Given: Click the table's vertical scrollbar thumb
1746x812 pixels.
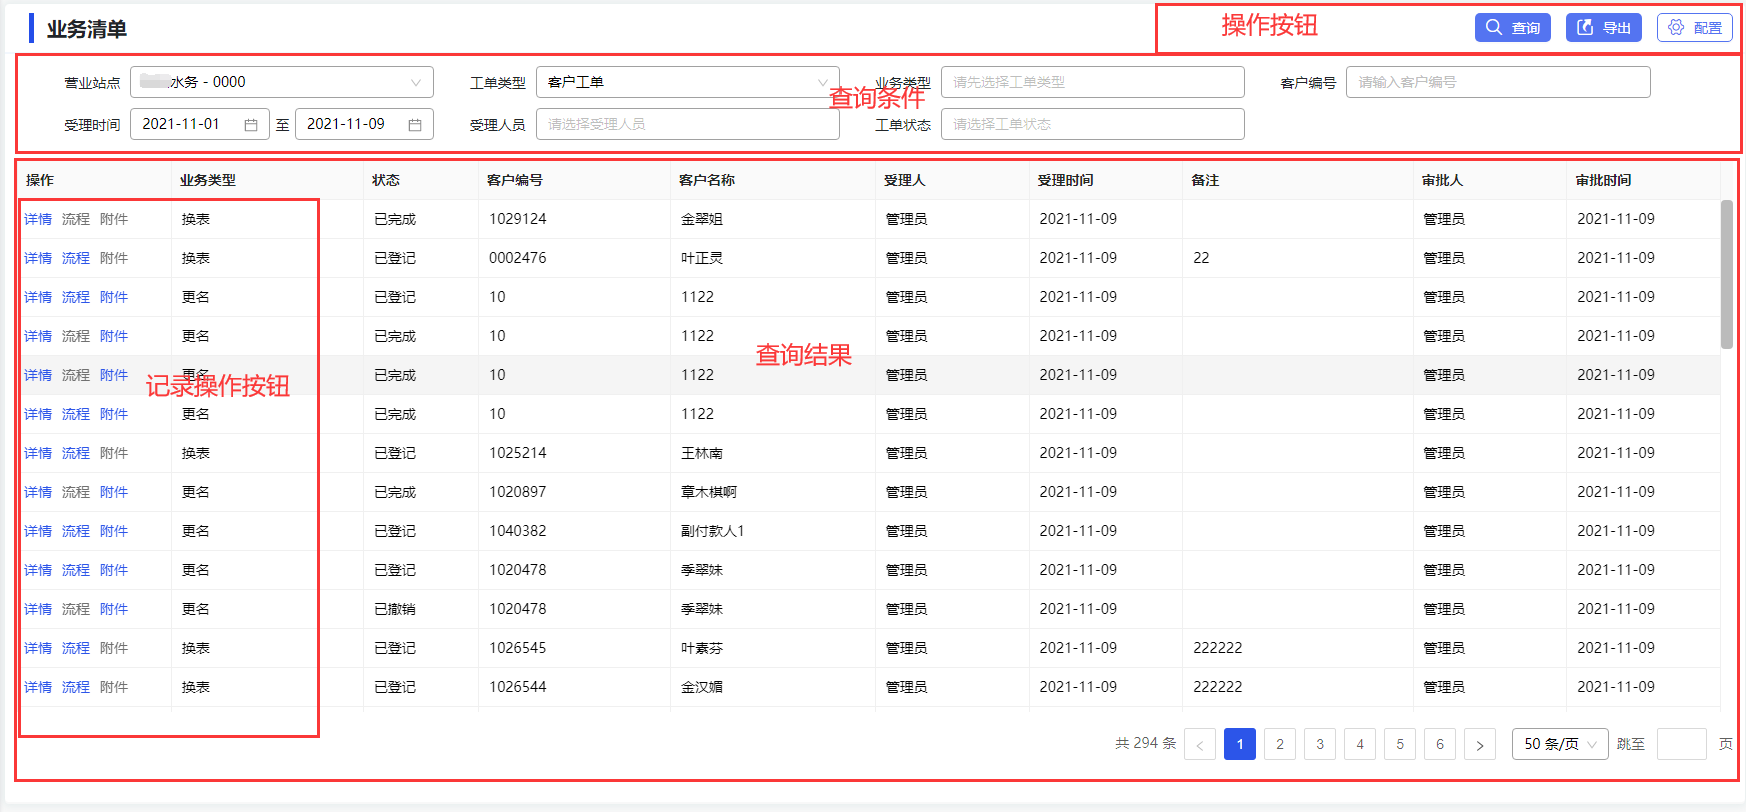Looking at the screenshot, I should 1727,274.
